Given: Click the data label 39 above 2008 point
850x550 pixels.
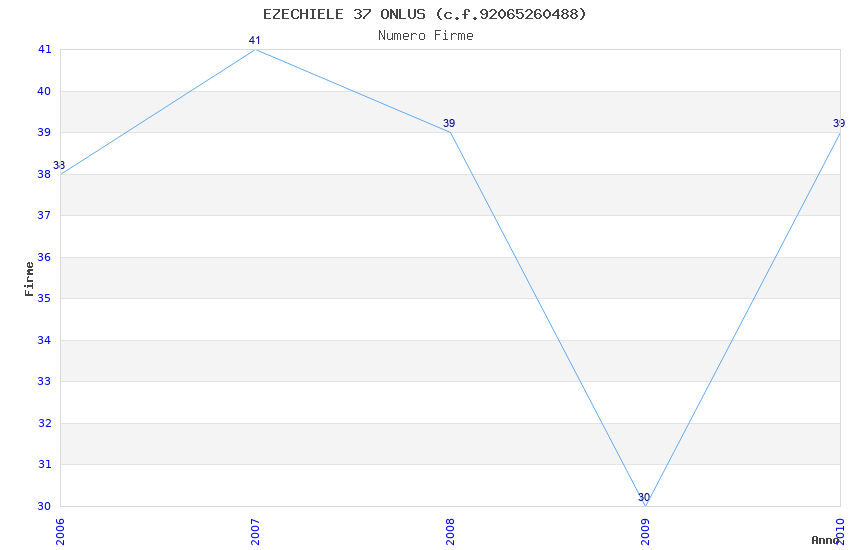Looking at the screenshot, I should [449, 124].
